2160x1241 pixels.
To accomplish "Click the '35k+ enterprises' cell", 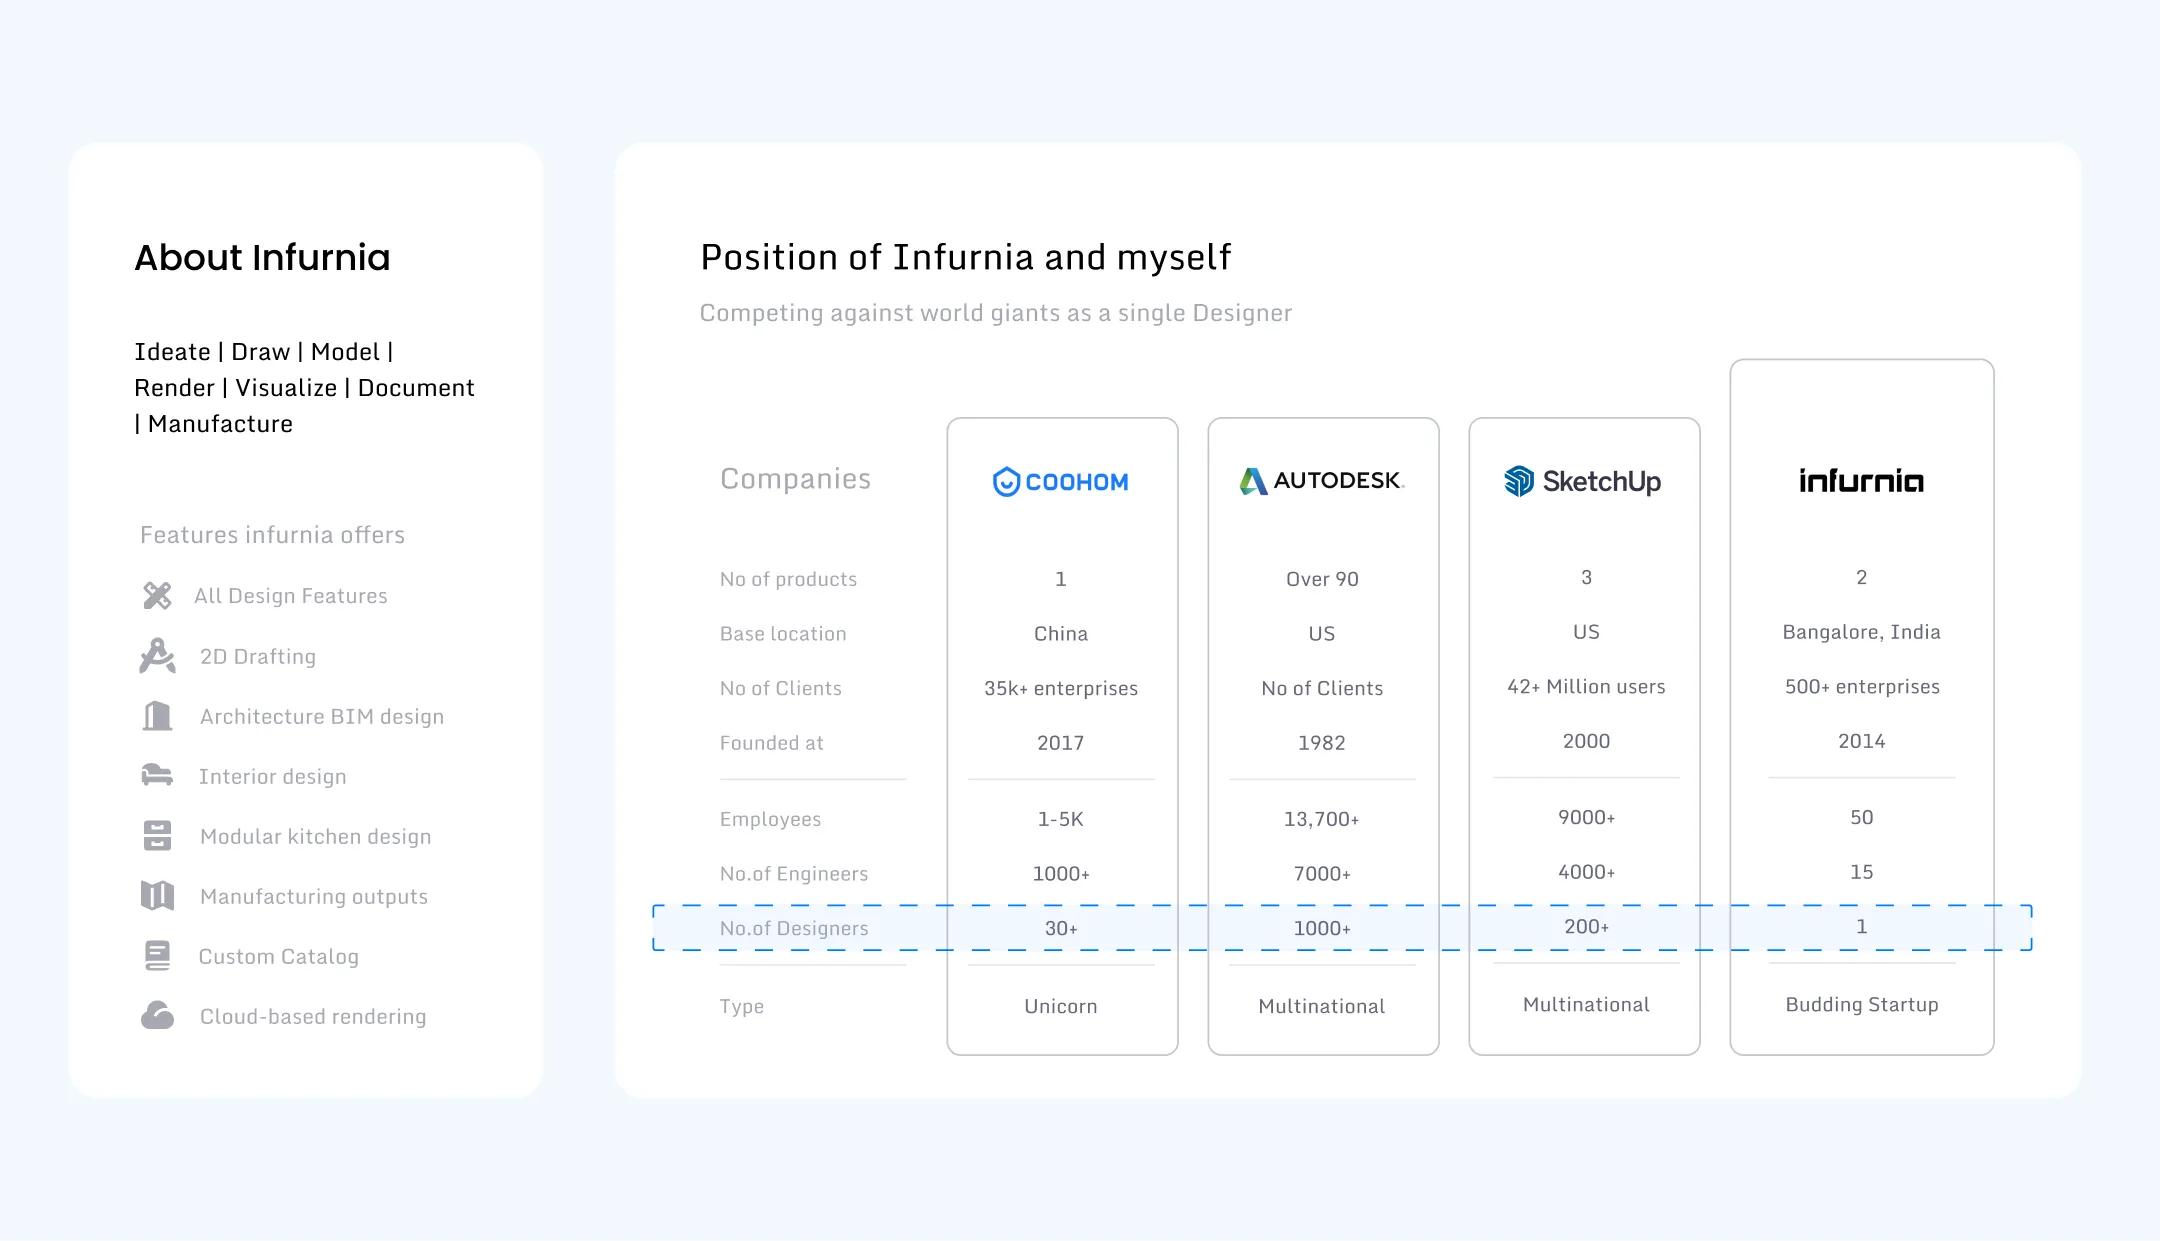I will click(1061, 688).
